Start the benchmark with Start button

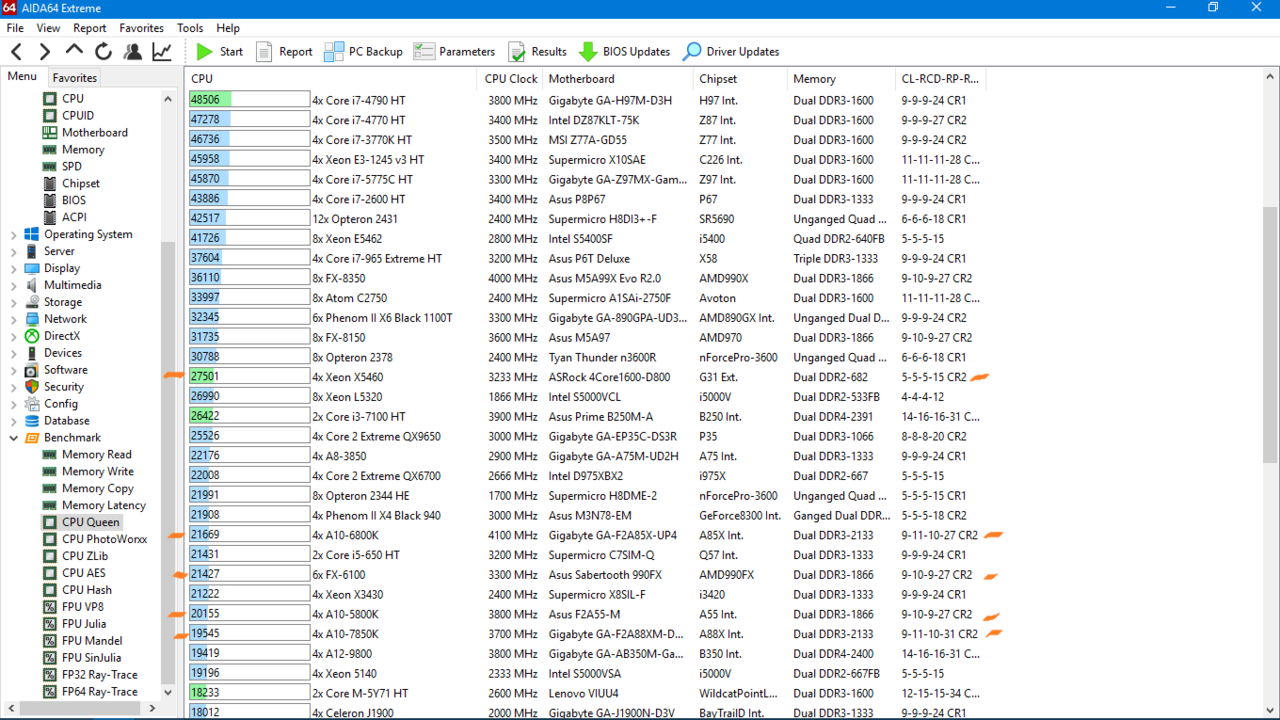[x=219, y=52]
